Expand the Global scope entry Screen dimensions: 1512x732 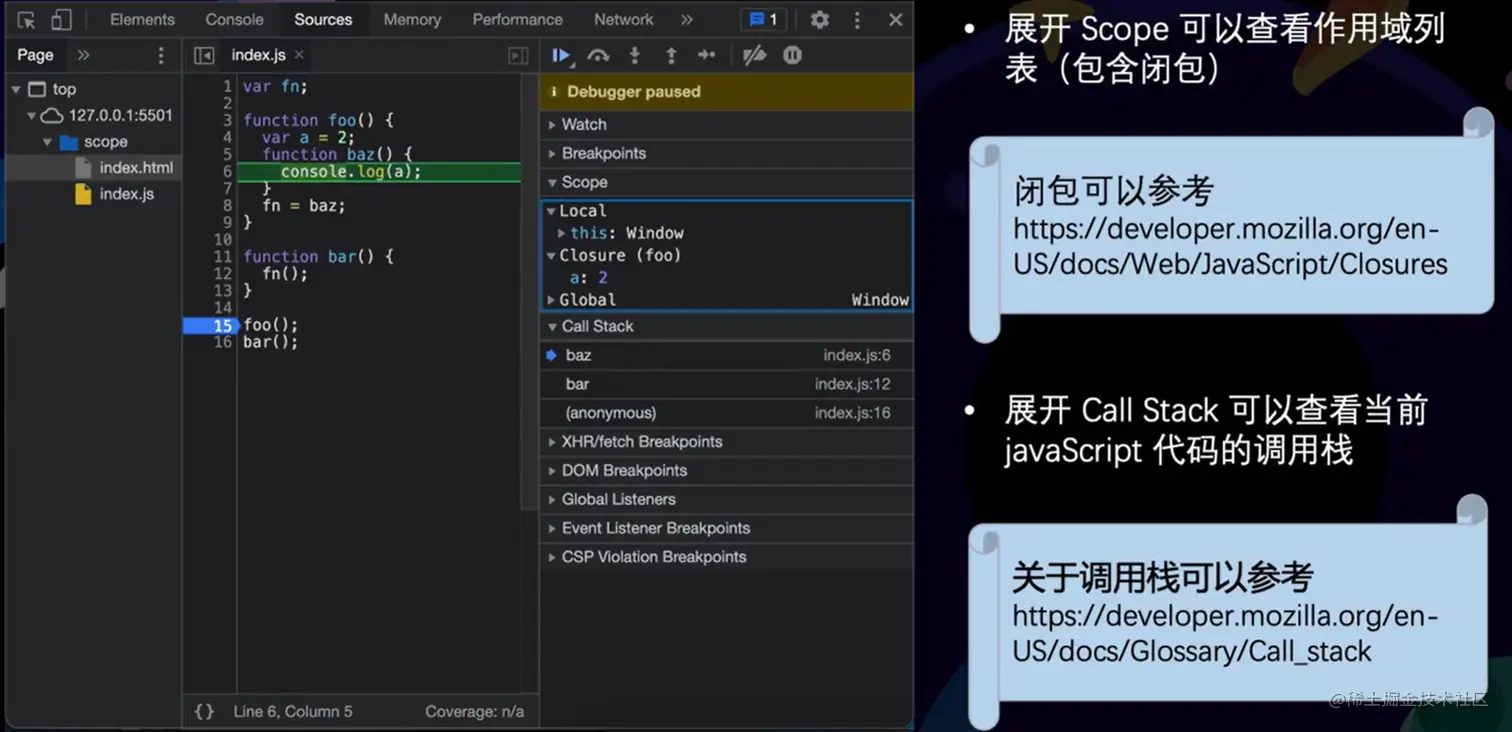point(551,299)
